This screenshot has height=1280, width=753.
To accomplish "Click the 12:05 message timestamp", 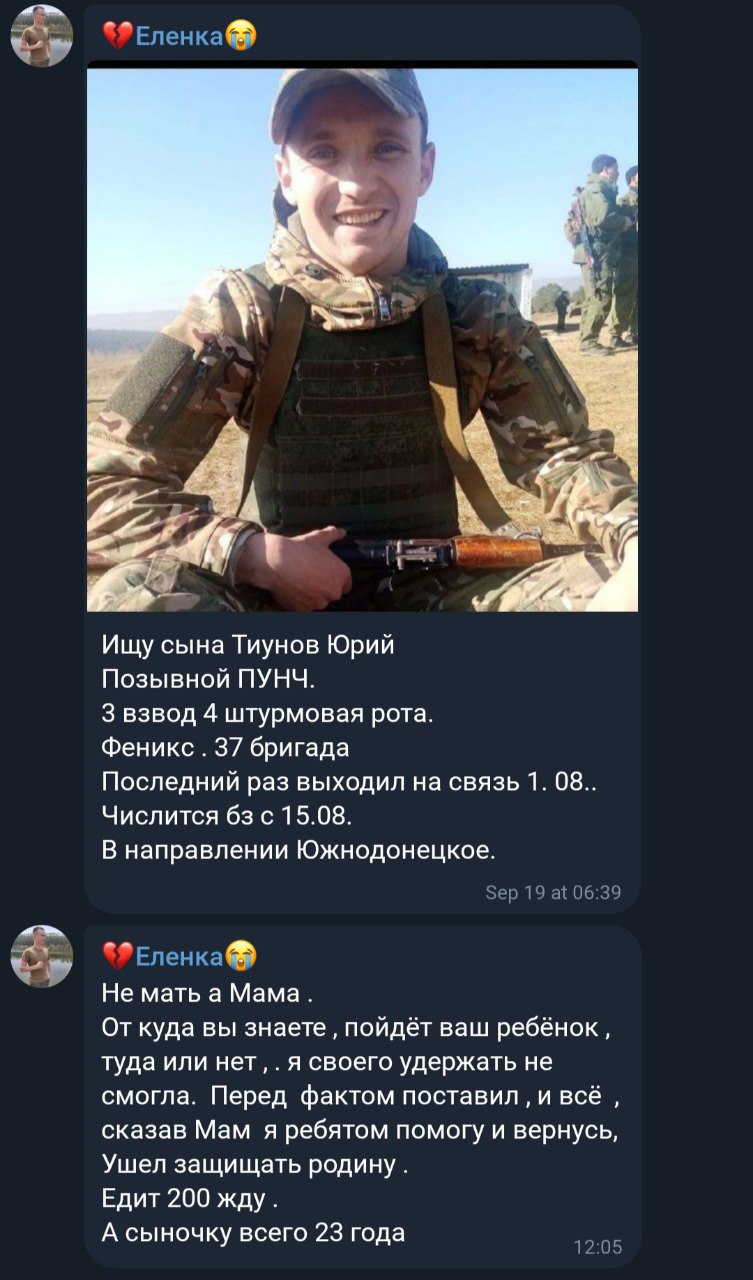I will (598, 1246).
